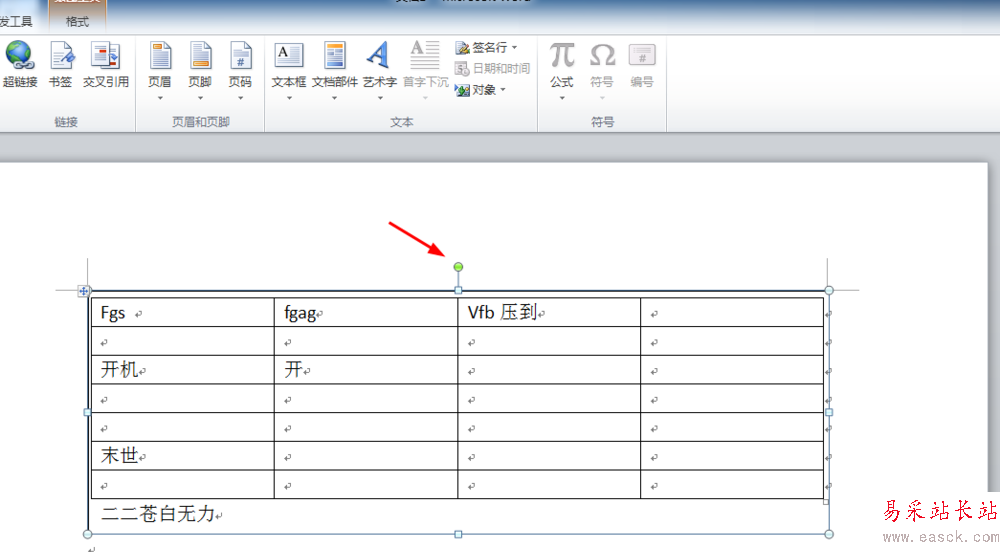The image size is (1000, 552).
Task: Expand the 文本框 dropdown arrow
Action: click(289, 98)
